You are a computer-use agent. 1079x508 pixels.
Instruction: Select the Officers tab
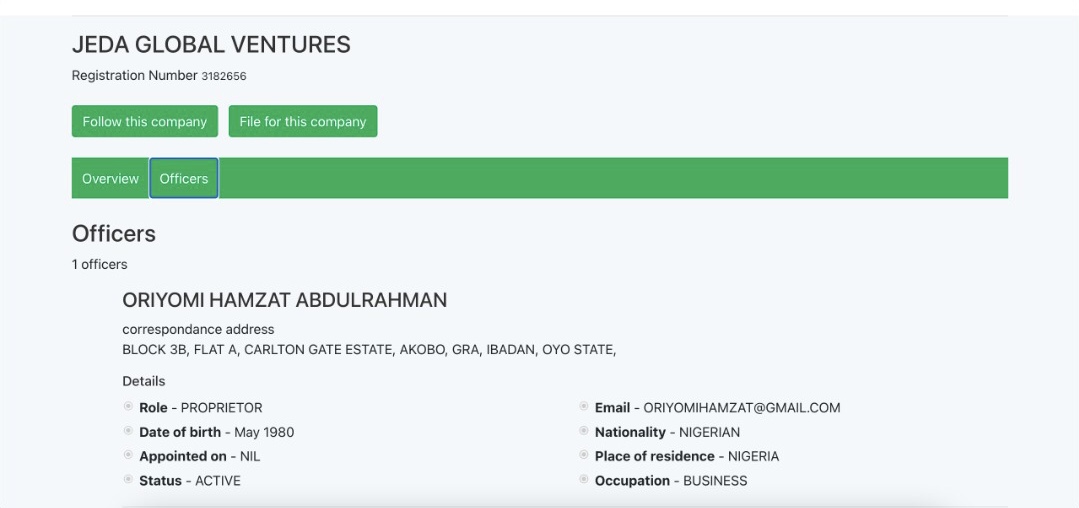click(184, 178)
